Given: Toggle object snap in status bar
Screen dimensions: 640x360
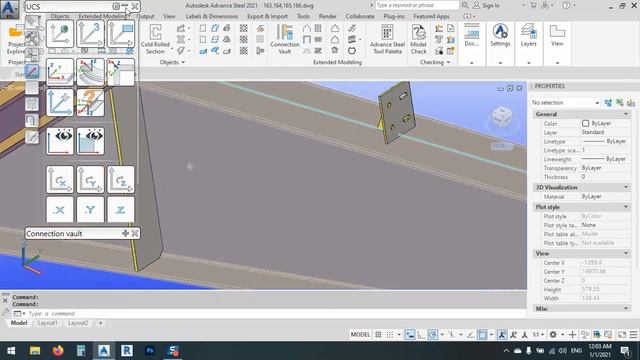Looking at the screenshot, I should (482, 335).
